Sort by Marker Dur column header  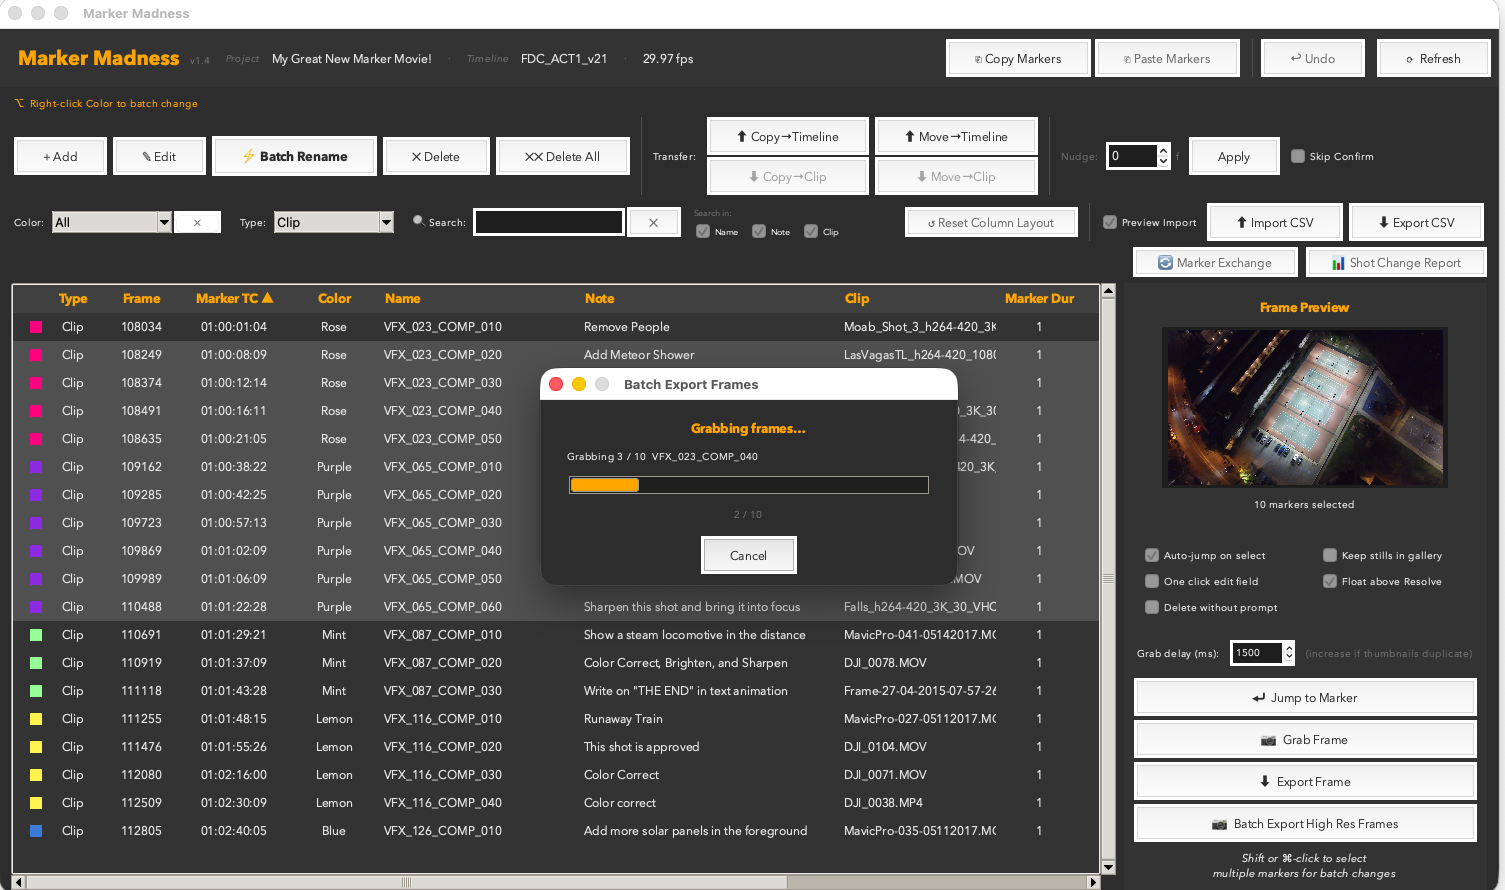tap(1039, 298)
